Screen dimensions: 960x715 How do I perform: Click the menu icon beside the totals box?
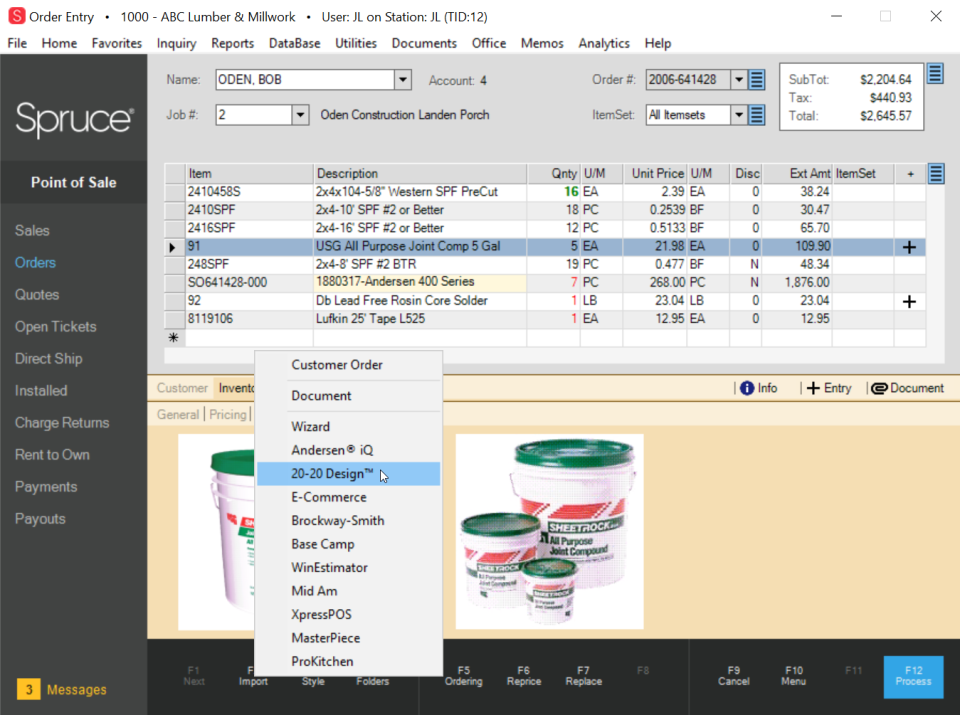(936, 73)
